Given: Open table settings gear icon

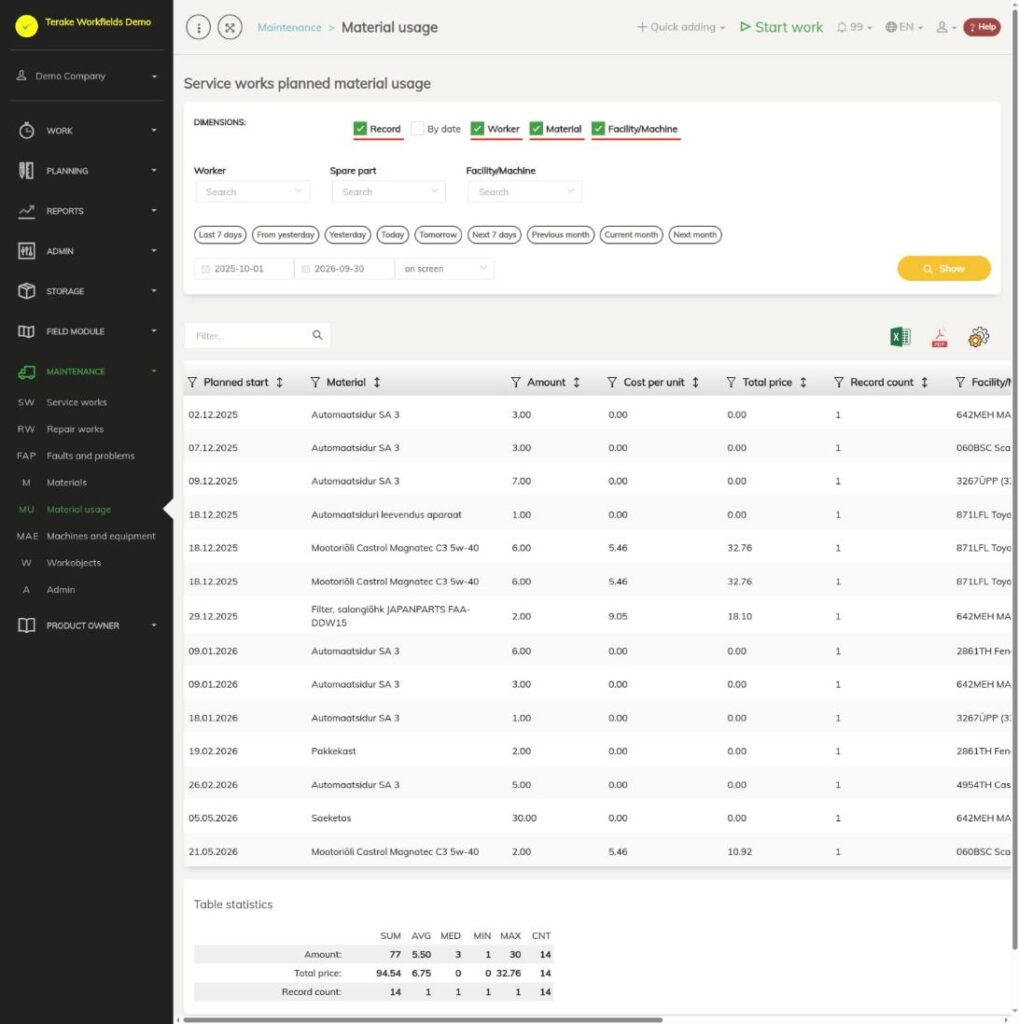Looking at the screenshot, I should (978, 337).
